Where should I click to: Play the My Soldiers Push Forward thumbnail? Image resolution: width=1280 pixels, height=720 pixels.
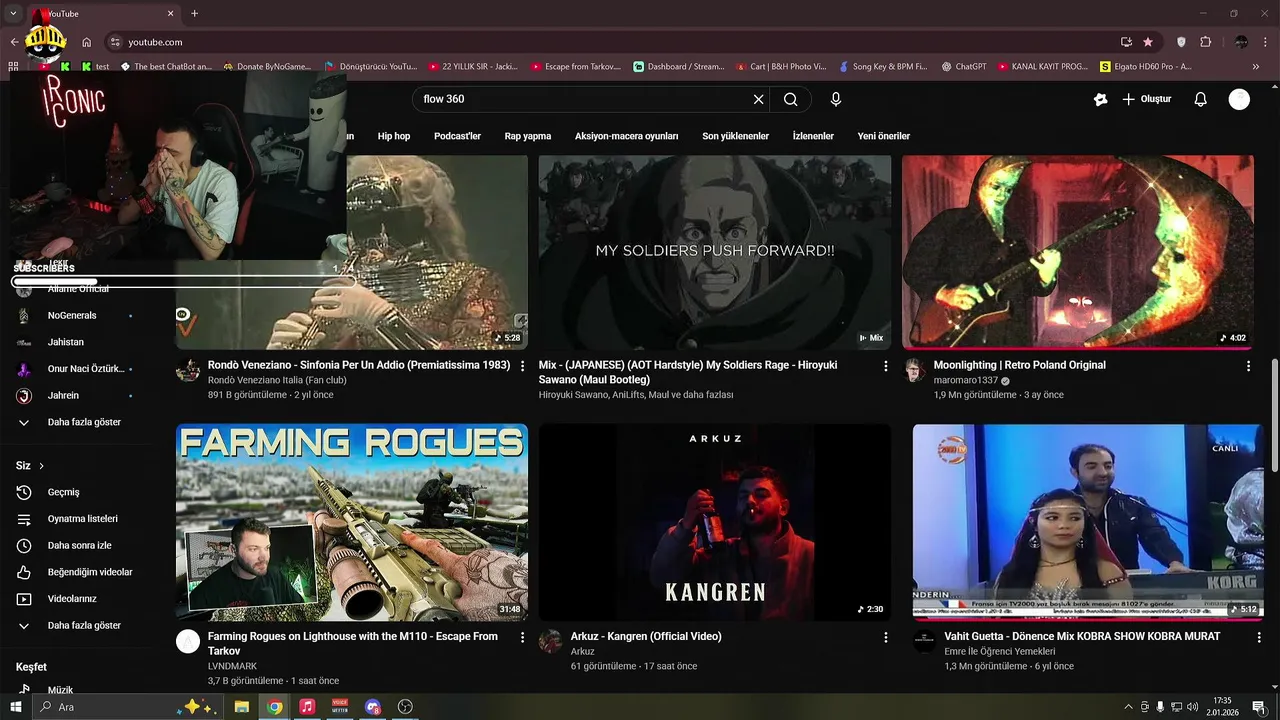715,252
